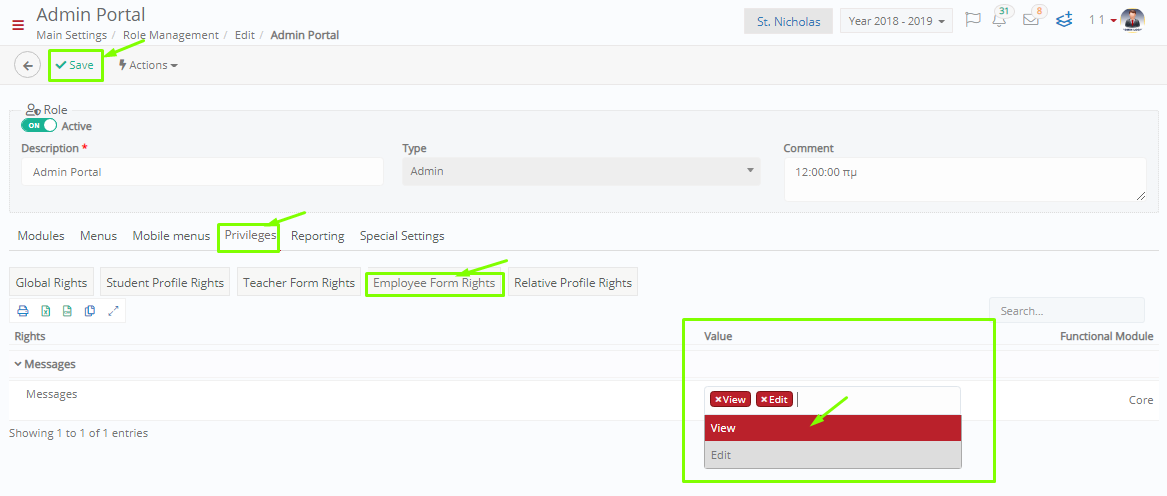Screen dimensions: 1167x496
Task: Switch to the Menus tab
Action: click(x=98, y=236)
